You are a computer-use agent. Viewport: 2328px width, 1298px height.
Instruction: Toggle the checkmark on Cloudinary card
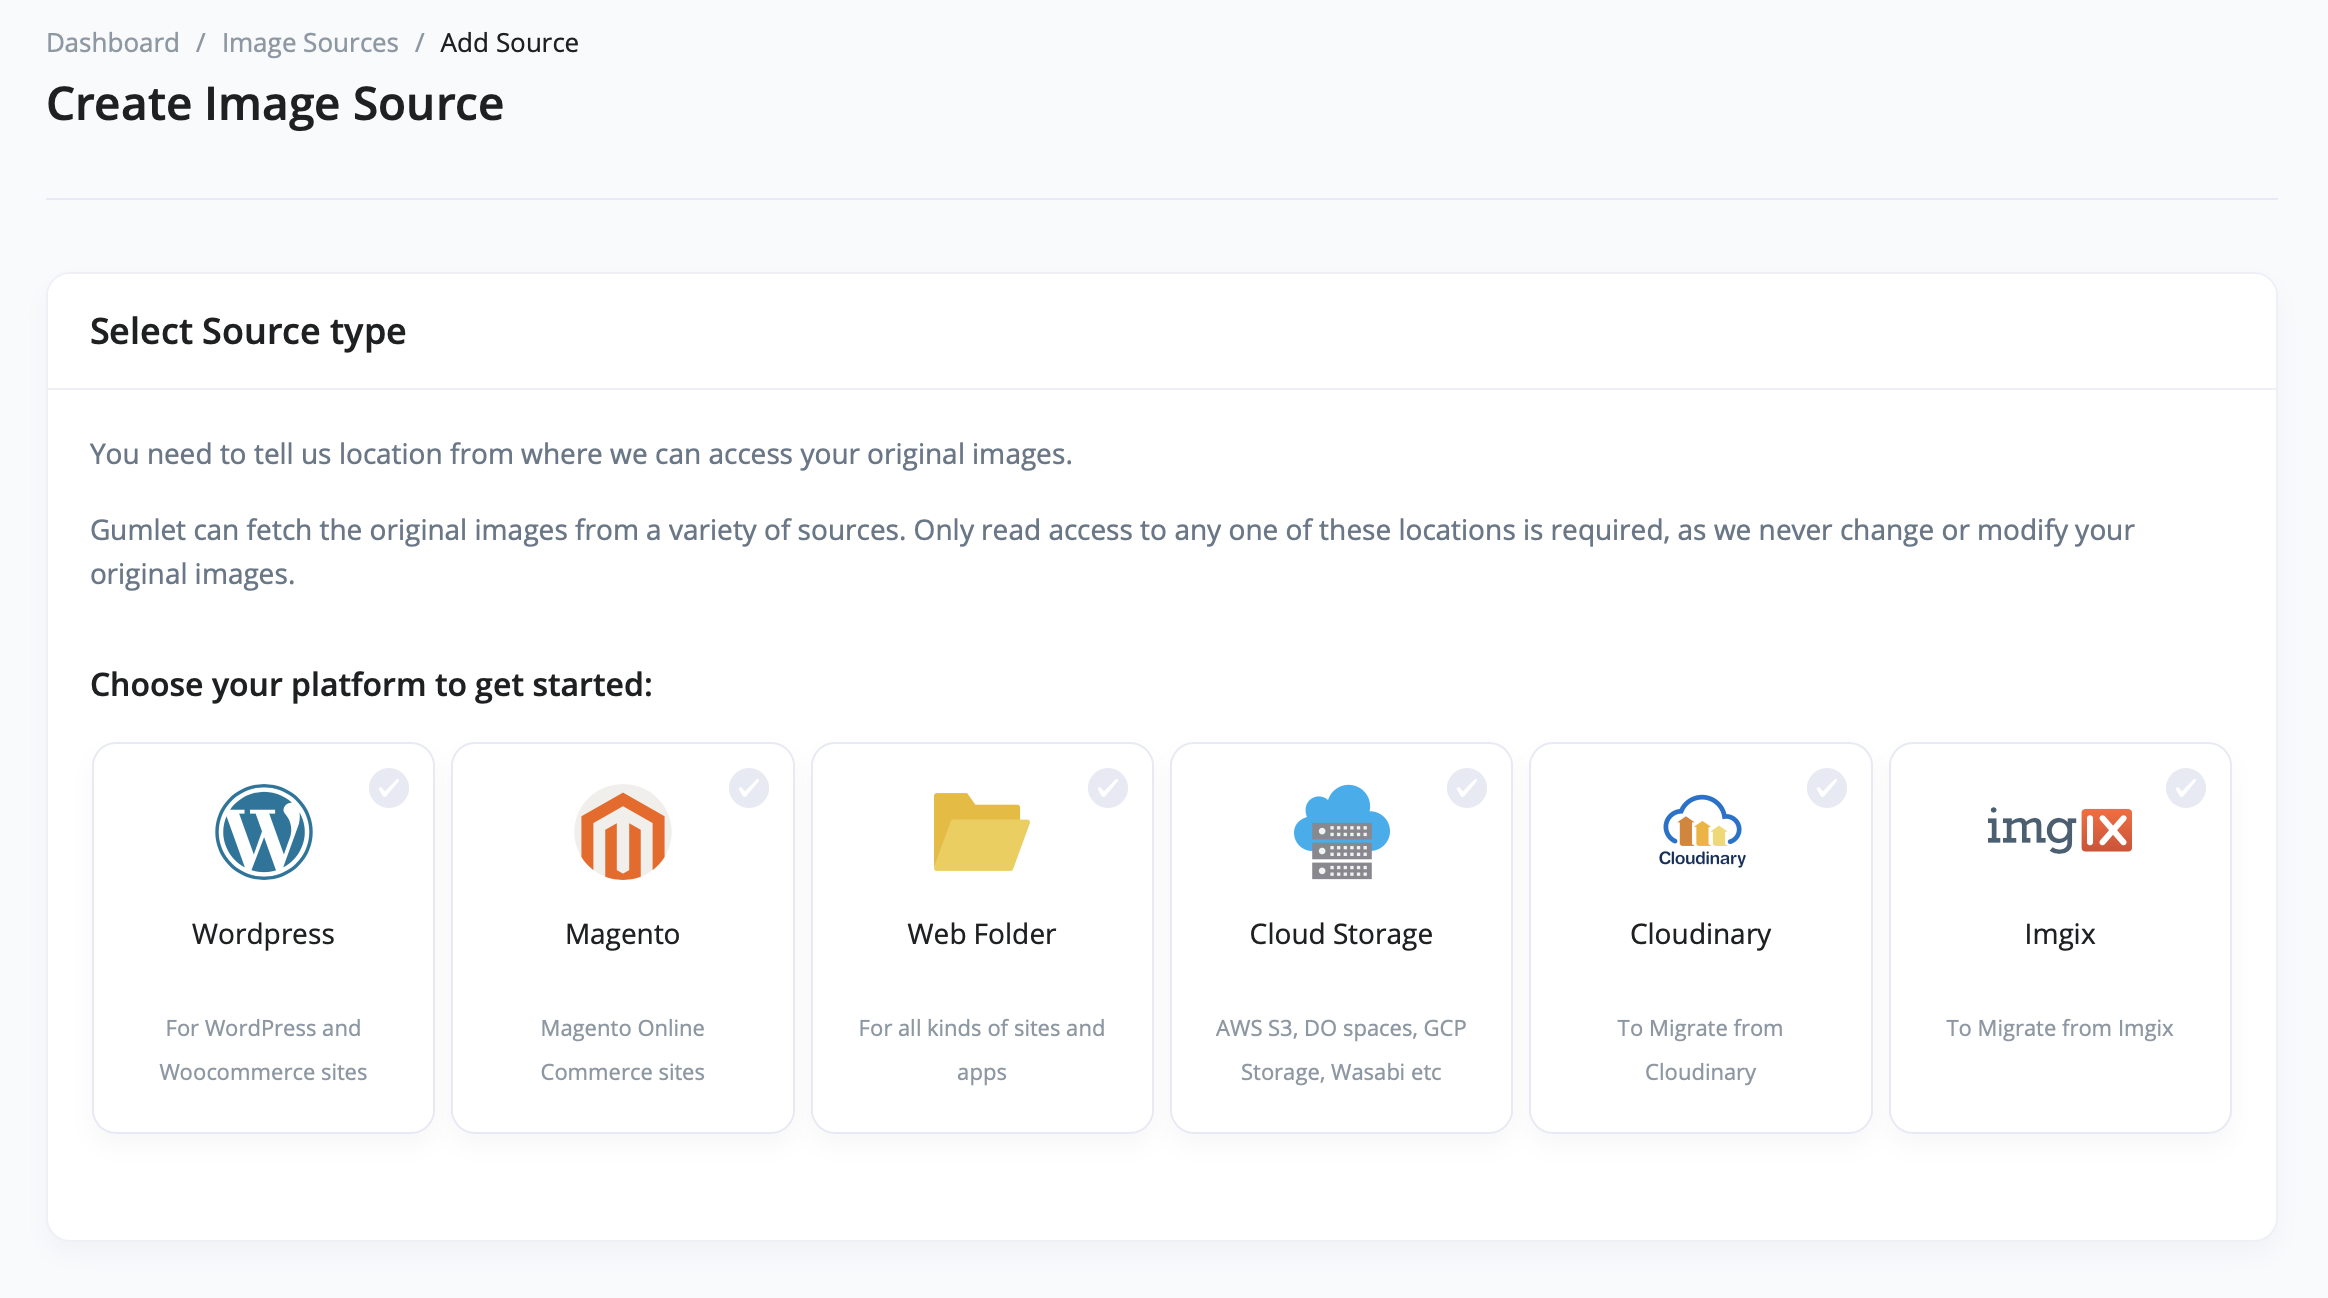click(1827, 788)
